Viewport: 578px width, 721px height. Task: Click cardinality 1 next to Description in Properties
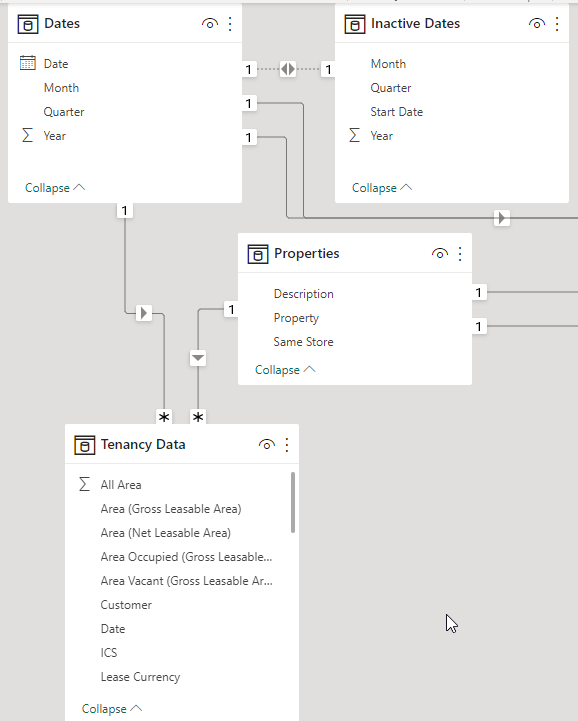(x=479, y=292)
